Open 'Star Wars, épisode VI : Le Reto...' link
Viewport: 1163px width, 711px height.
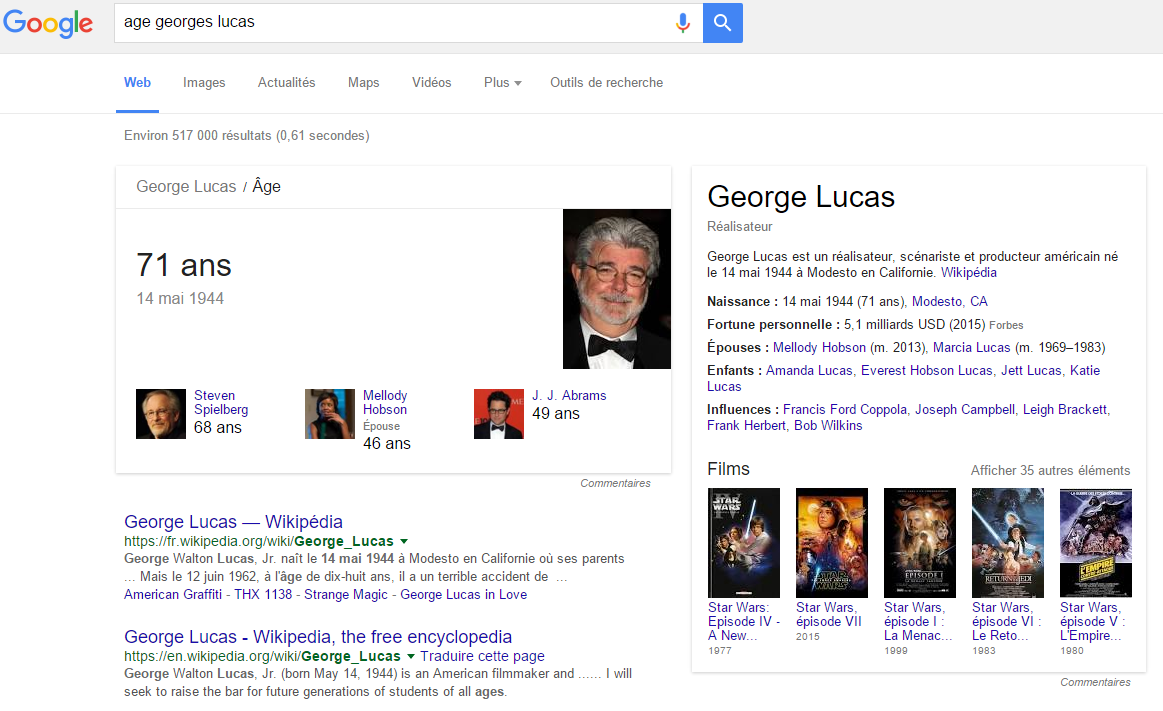[1007, 621]
